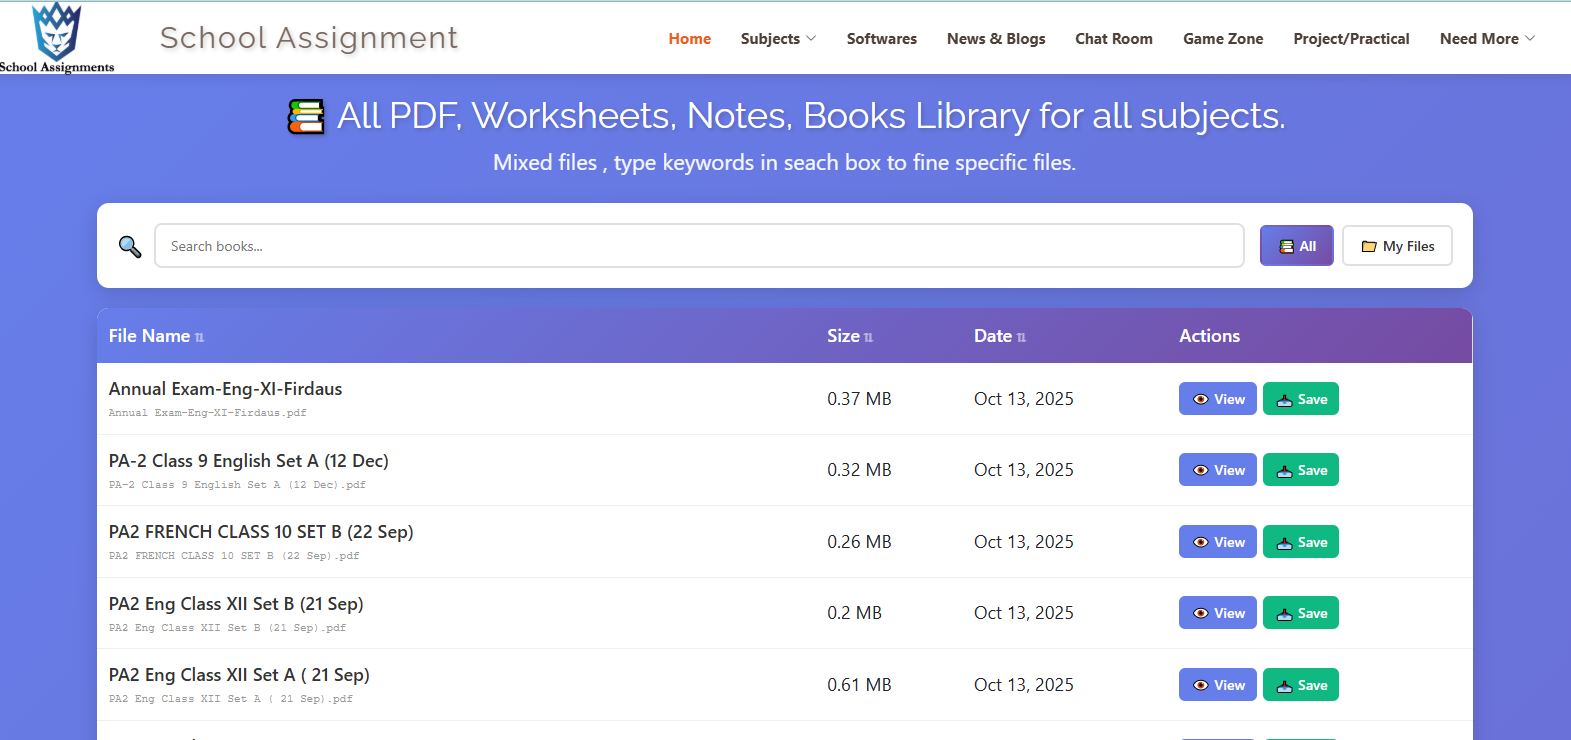Select the Annual Exam-Eng-XI-Firdaus title
The image size is (1571, 740).
click(226, 389)
